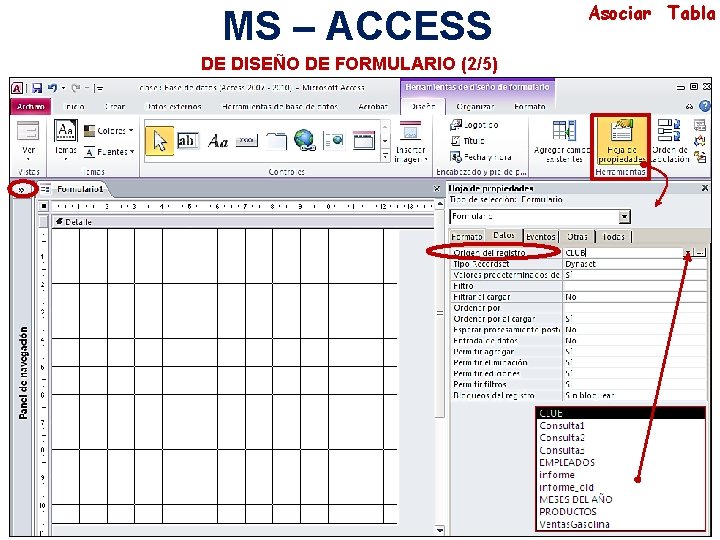Screen dimensions: 720x540
Task: Select the Hyperlink globe control
Action: pos(304,141)
